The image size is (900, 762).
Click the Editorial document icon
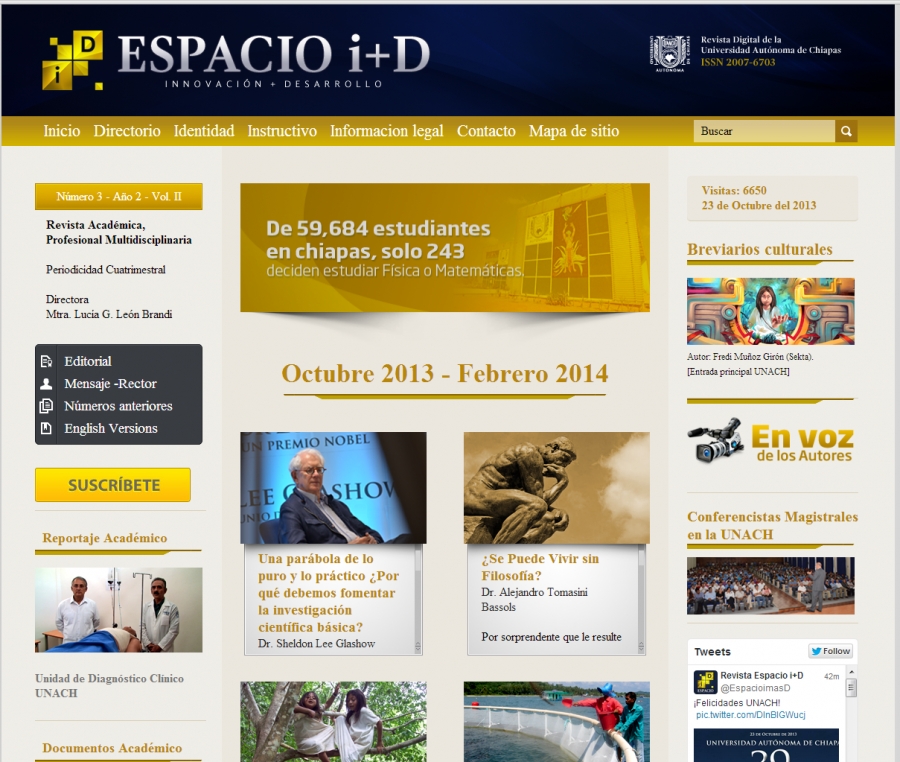[46, 361]
